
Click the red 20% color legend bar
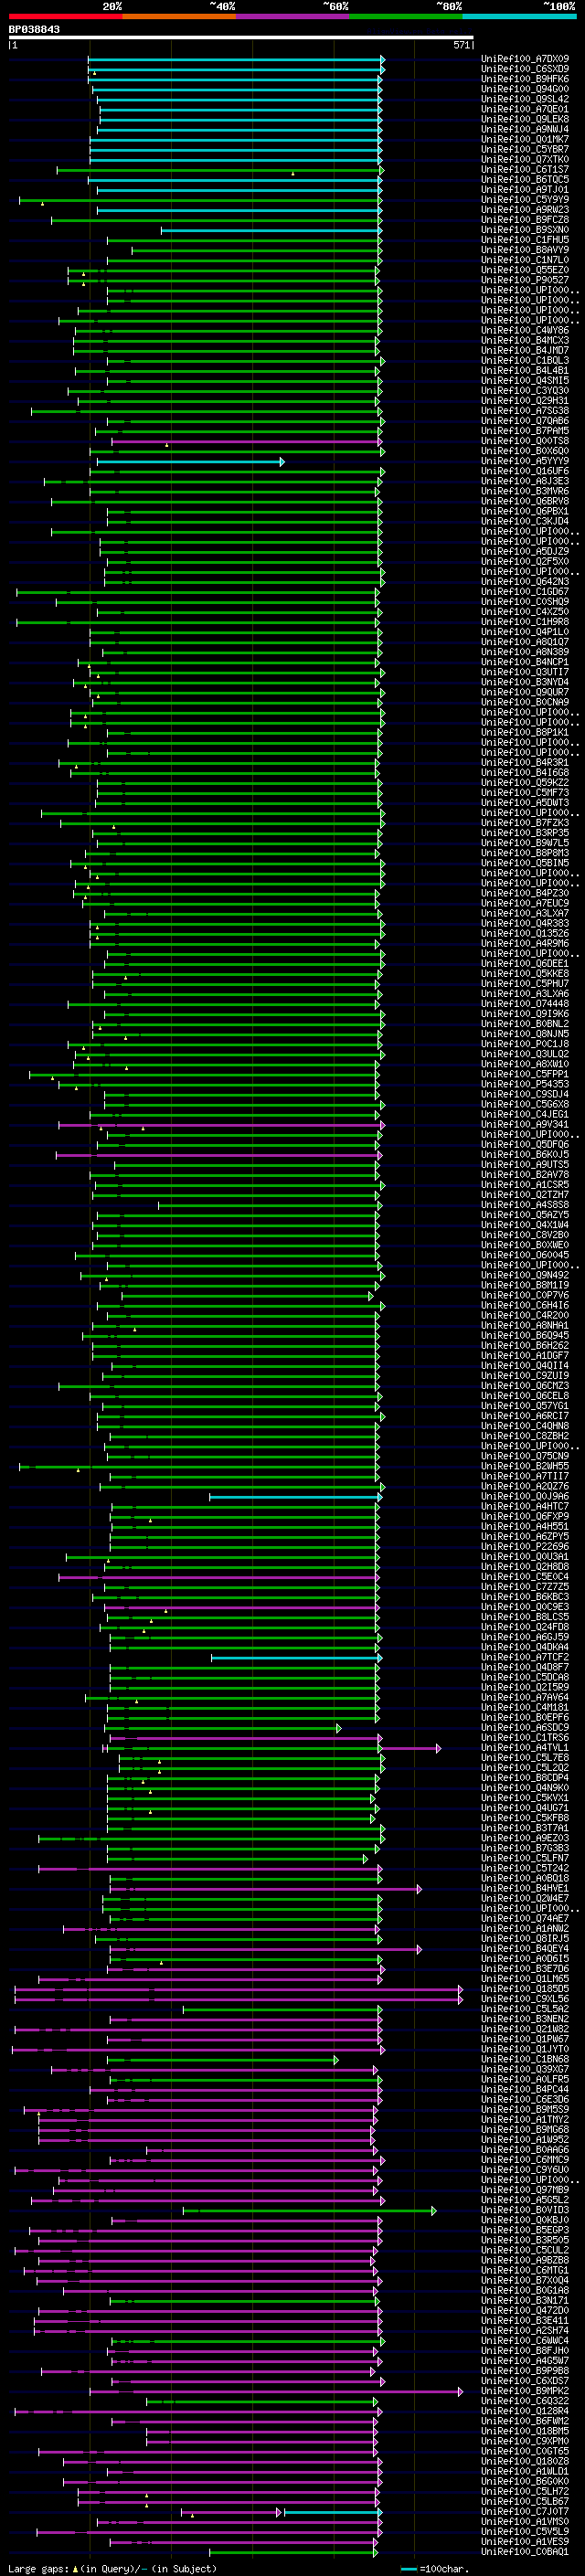pos(65,15)
